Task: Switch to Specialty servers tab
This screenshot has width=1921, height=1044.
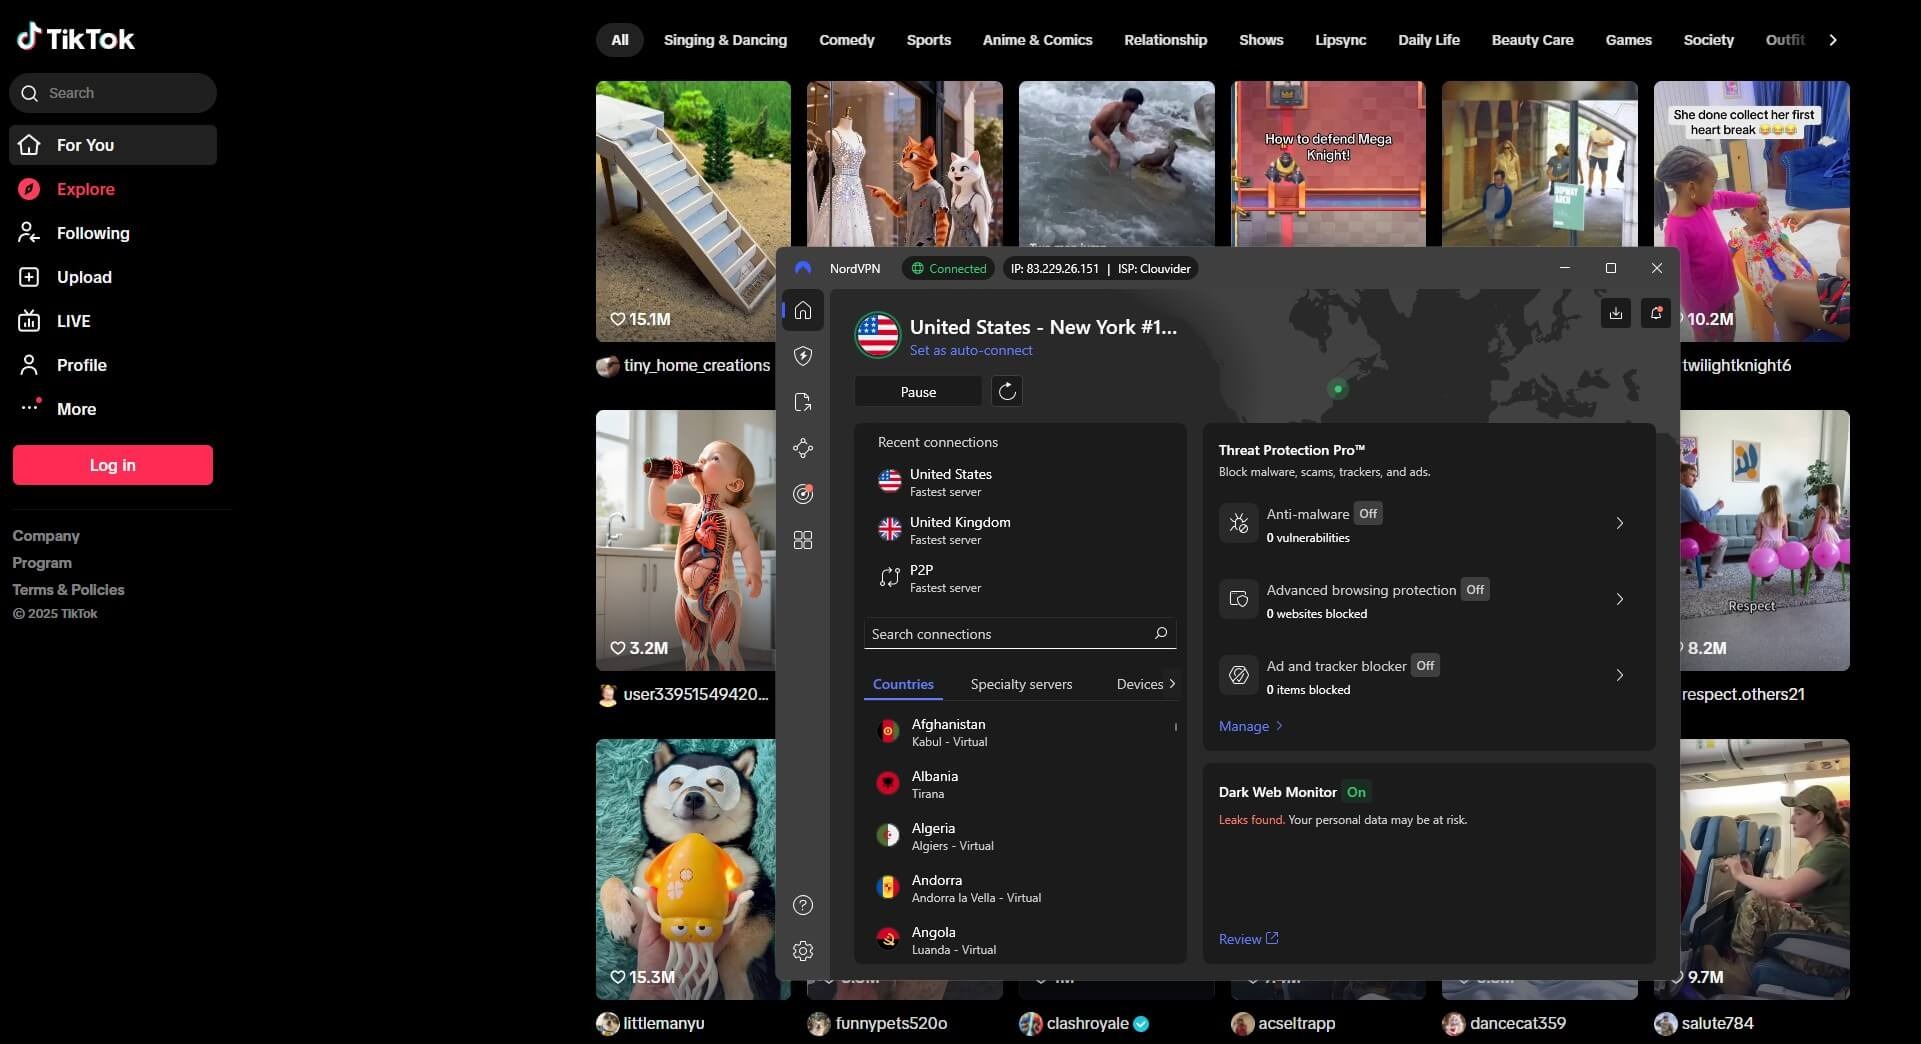Action: coord(1021,684)
